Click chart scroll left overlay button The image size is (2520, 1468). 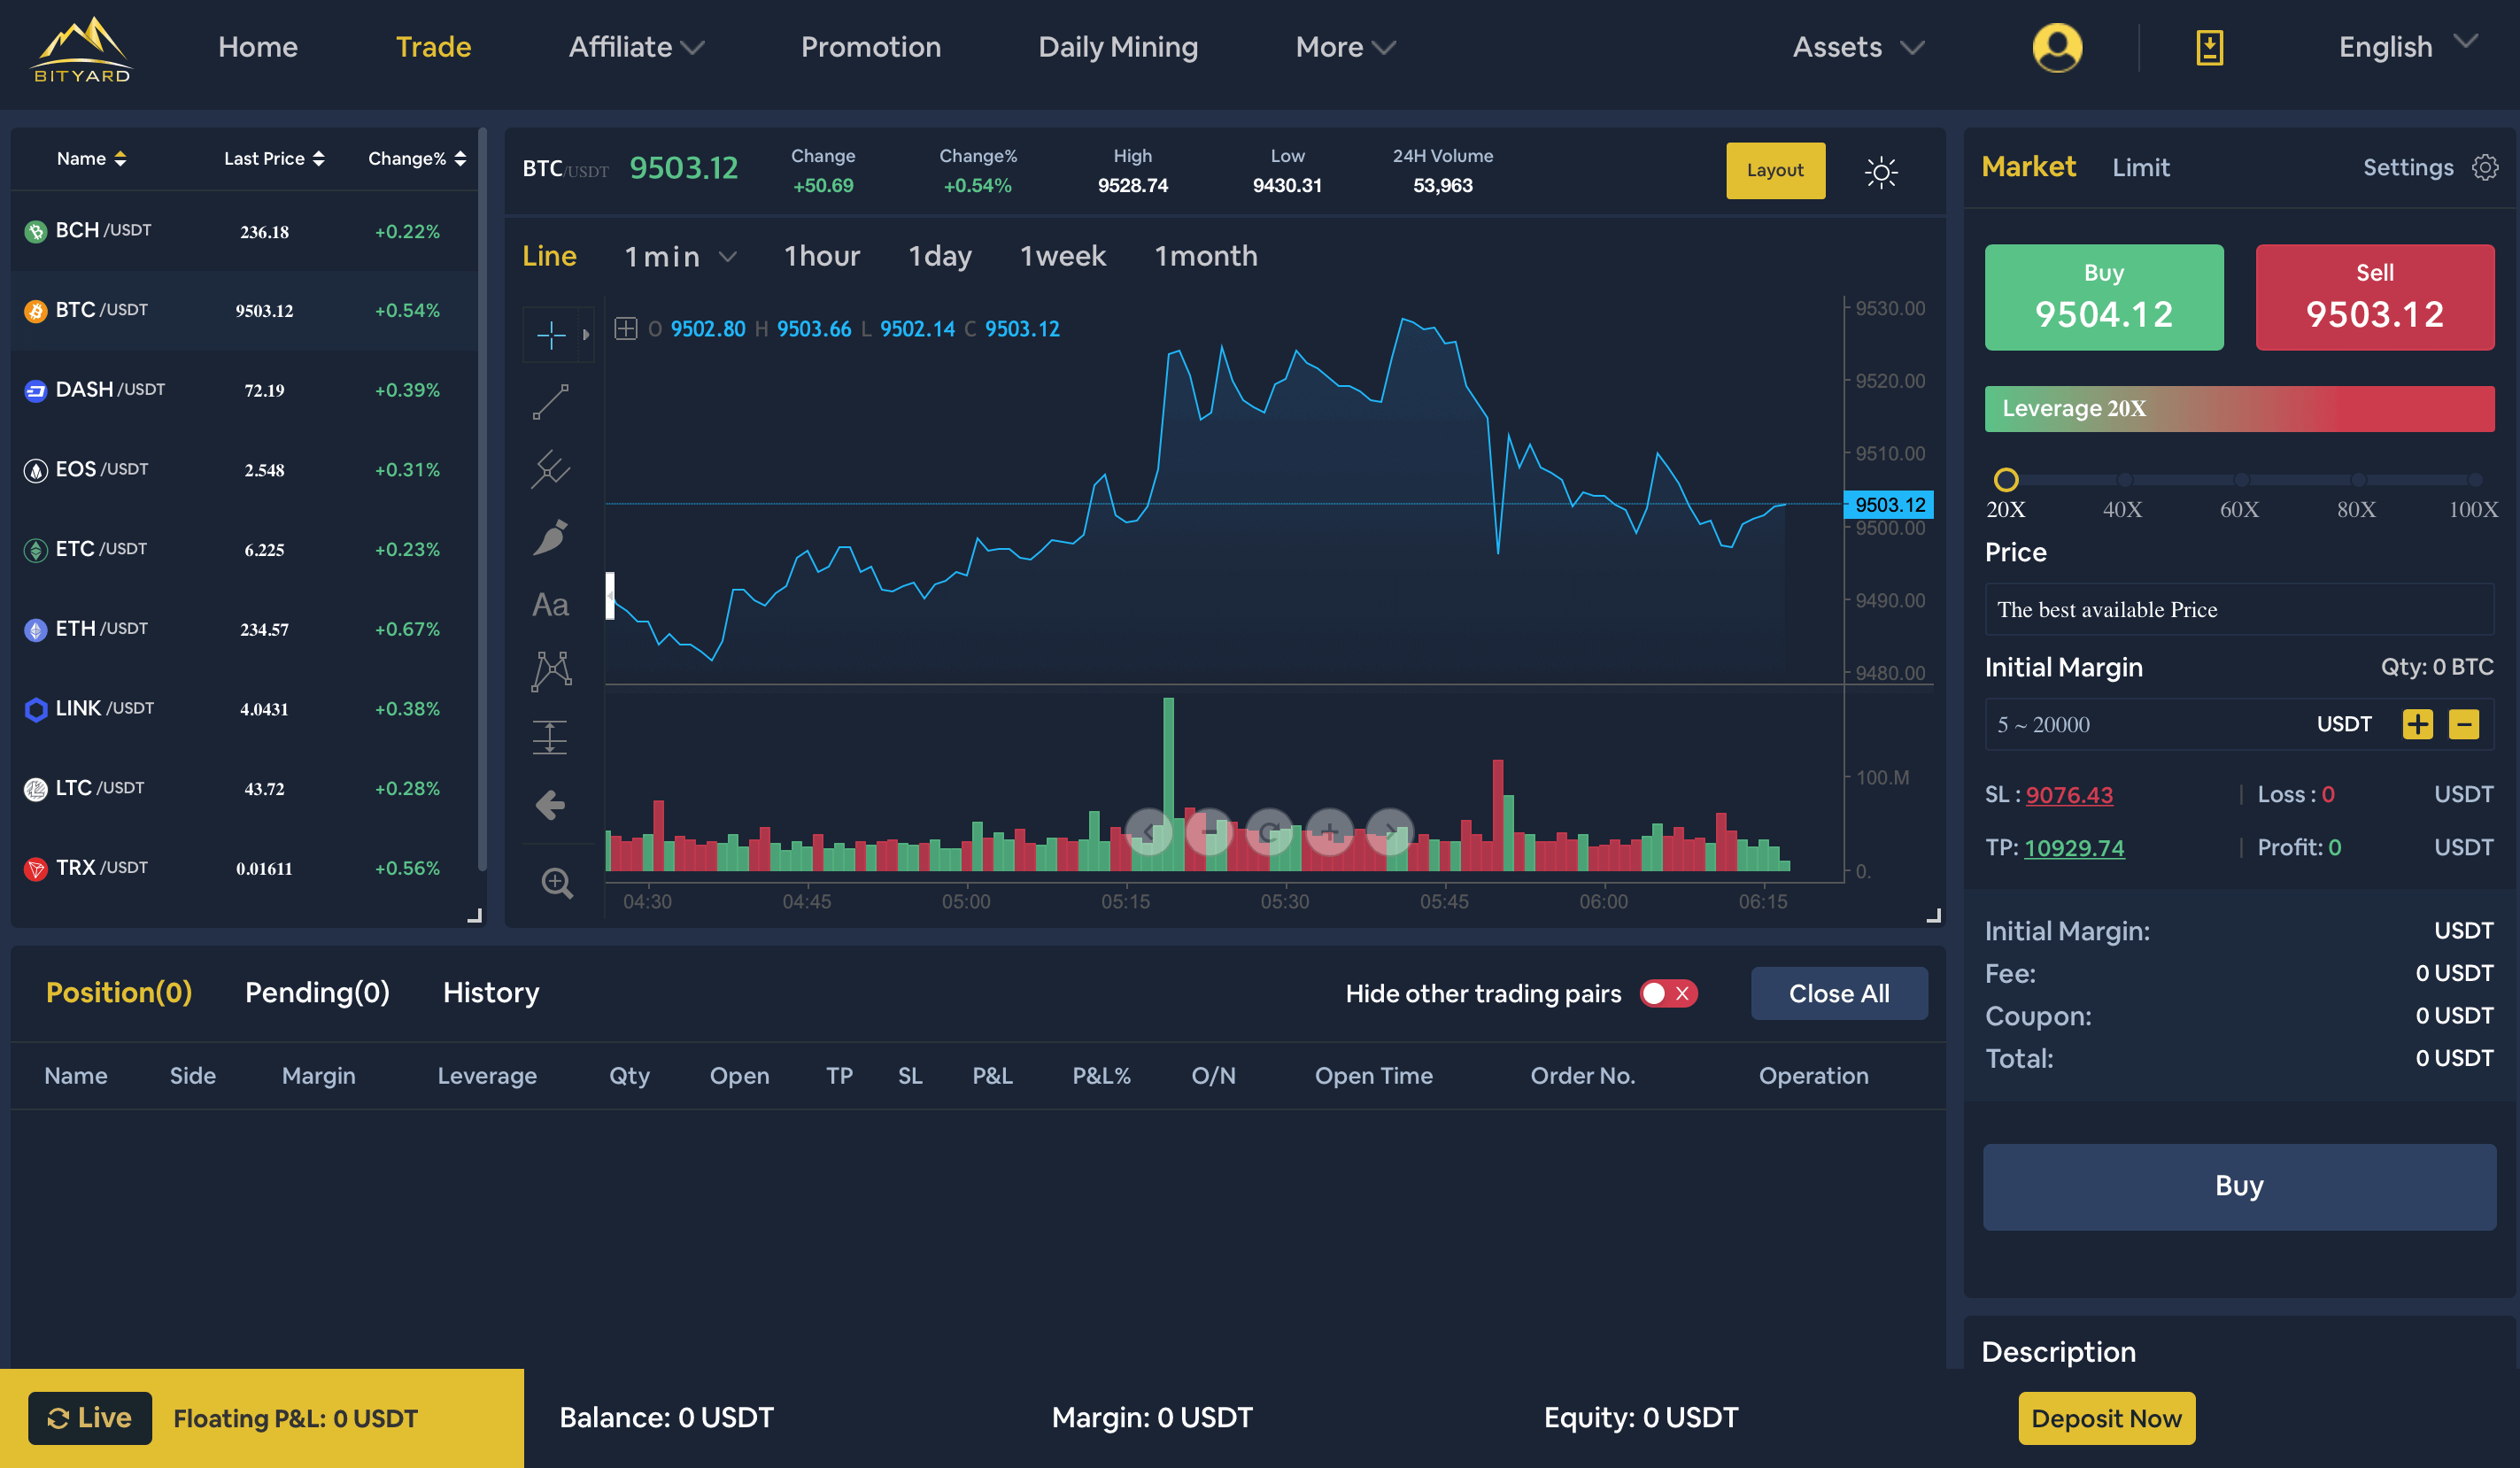point(1149,831)
